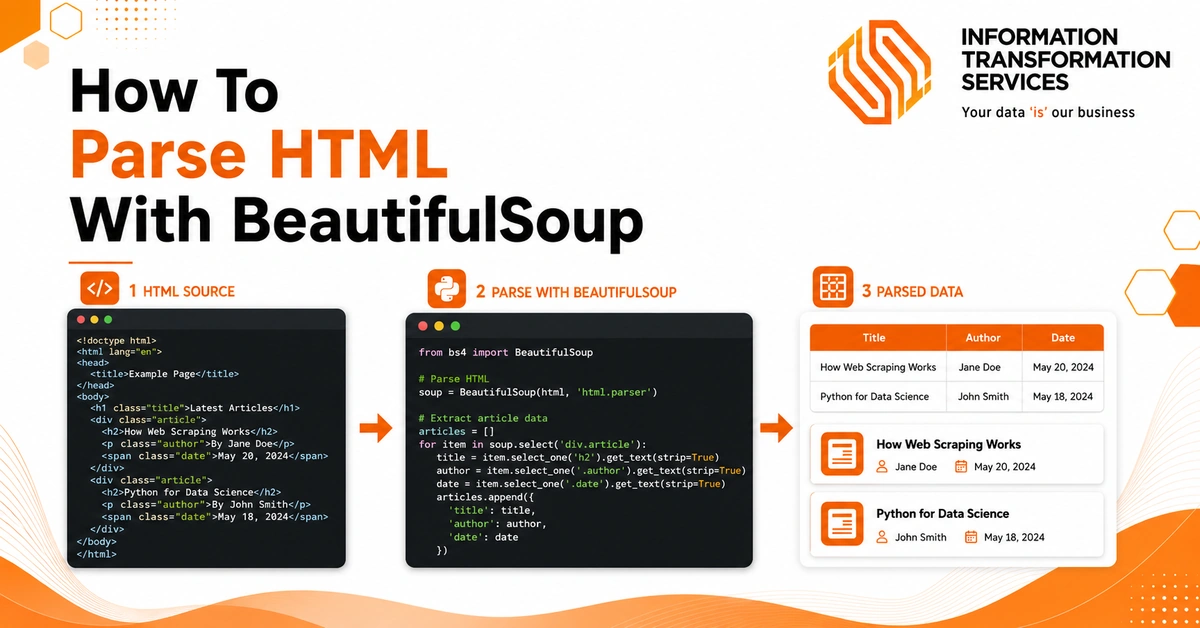Select the Date column header in the table
Viewport: 1200px width, 628px height.
click(x=1063, y=338)
